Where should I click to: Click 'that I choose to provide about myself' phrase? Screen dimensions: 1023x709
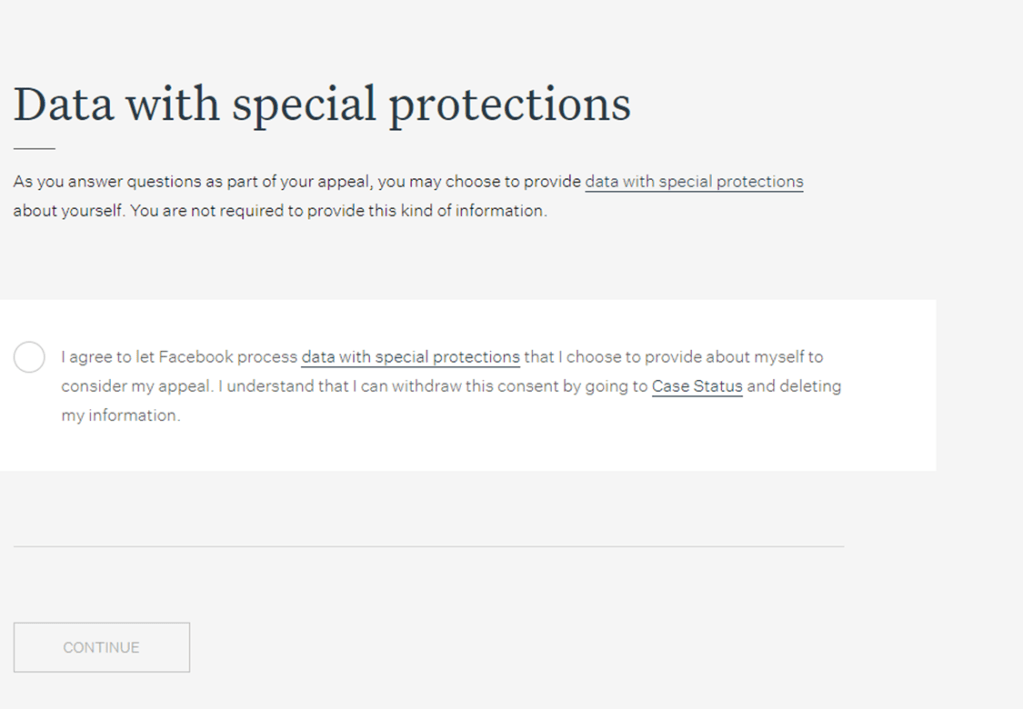pyautogui.click(x=665, y=357)
